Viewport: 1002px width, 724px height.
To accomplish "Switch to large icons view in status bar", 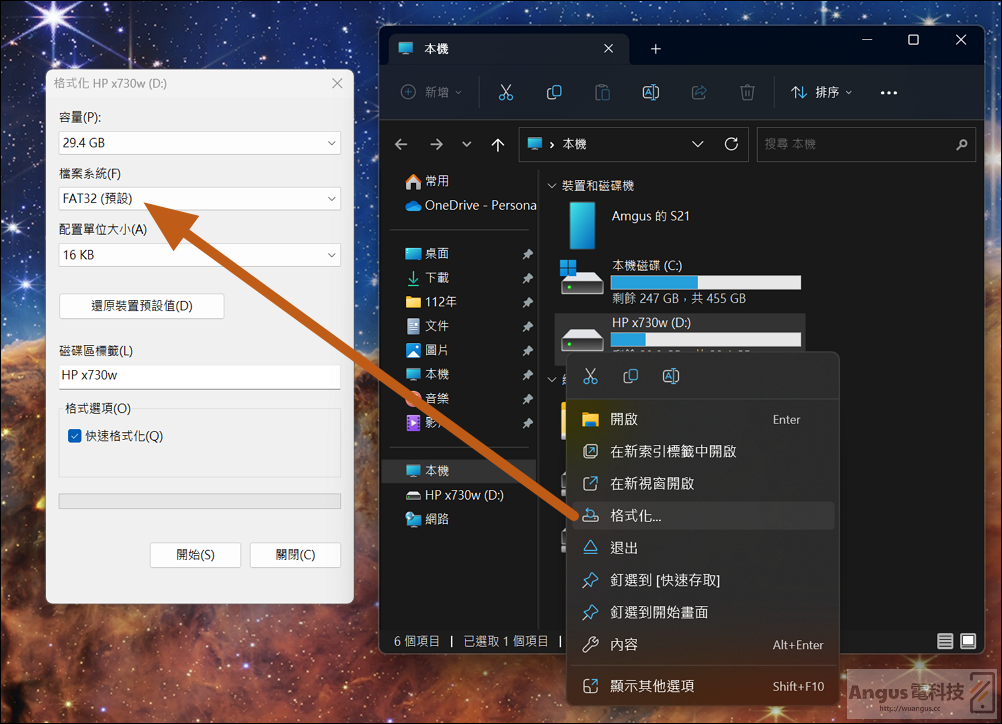I will [968, 641].
